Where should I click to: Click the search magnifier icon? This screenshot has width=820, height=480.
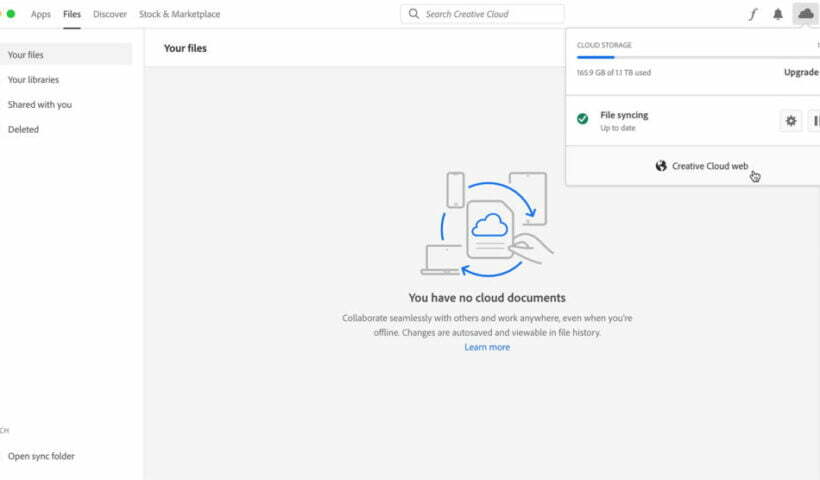(x=414, y=14)
